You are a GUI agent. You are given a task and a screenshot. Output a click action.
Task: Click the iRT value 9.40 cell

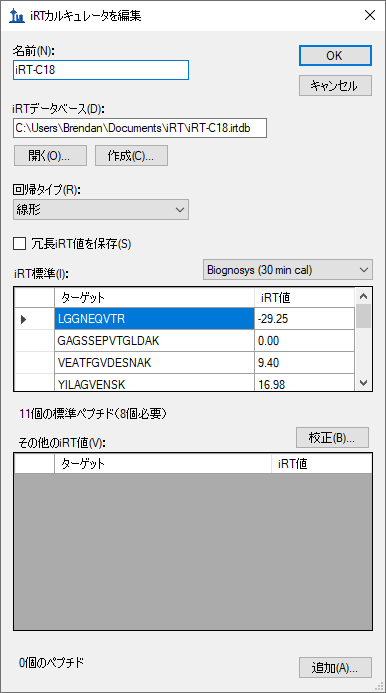[304, 363]
